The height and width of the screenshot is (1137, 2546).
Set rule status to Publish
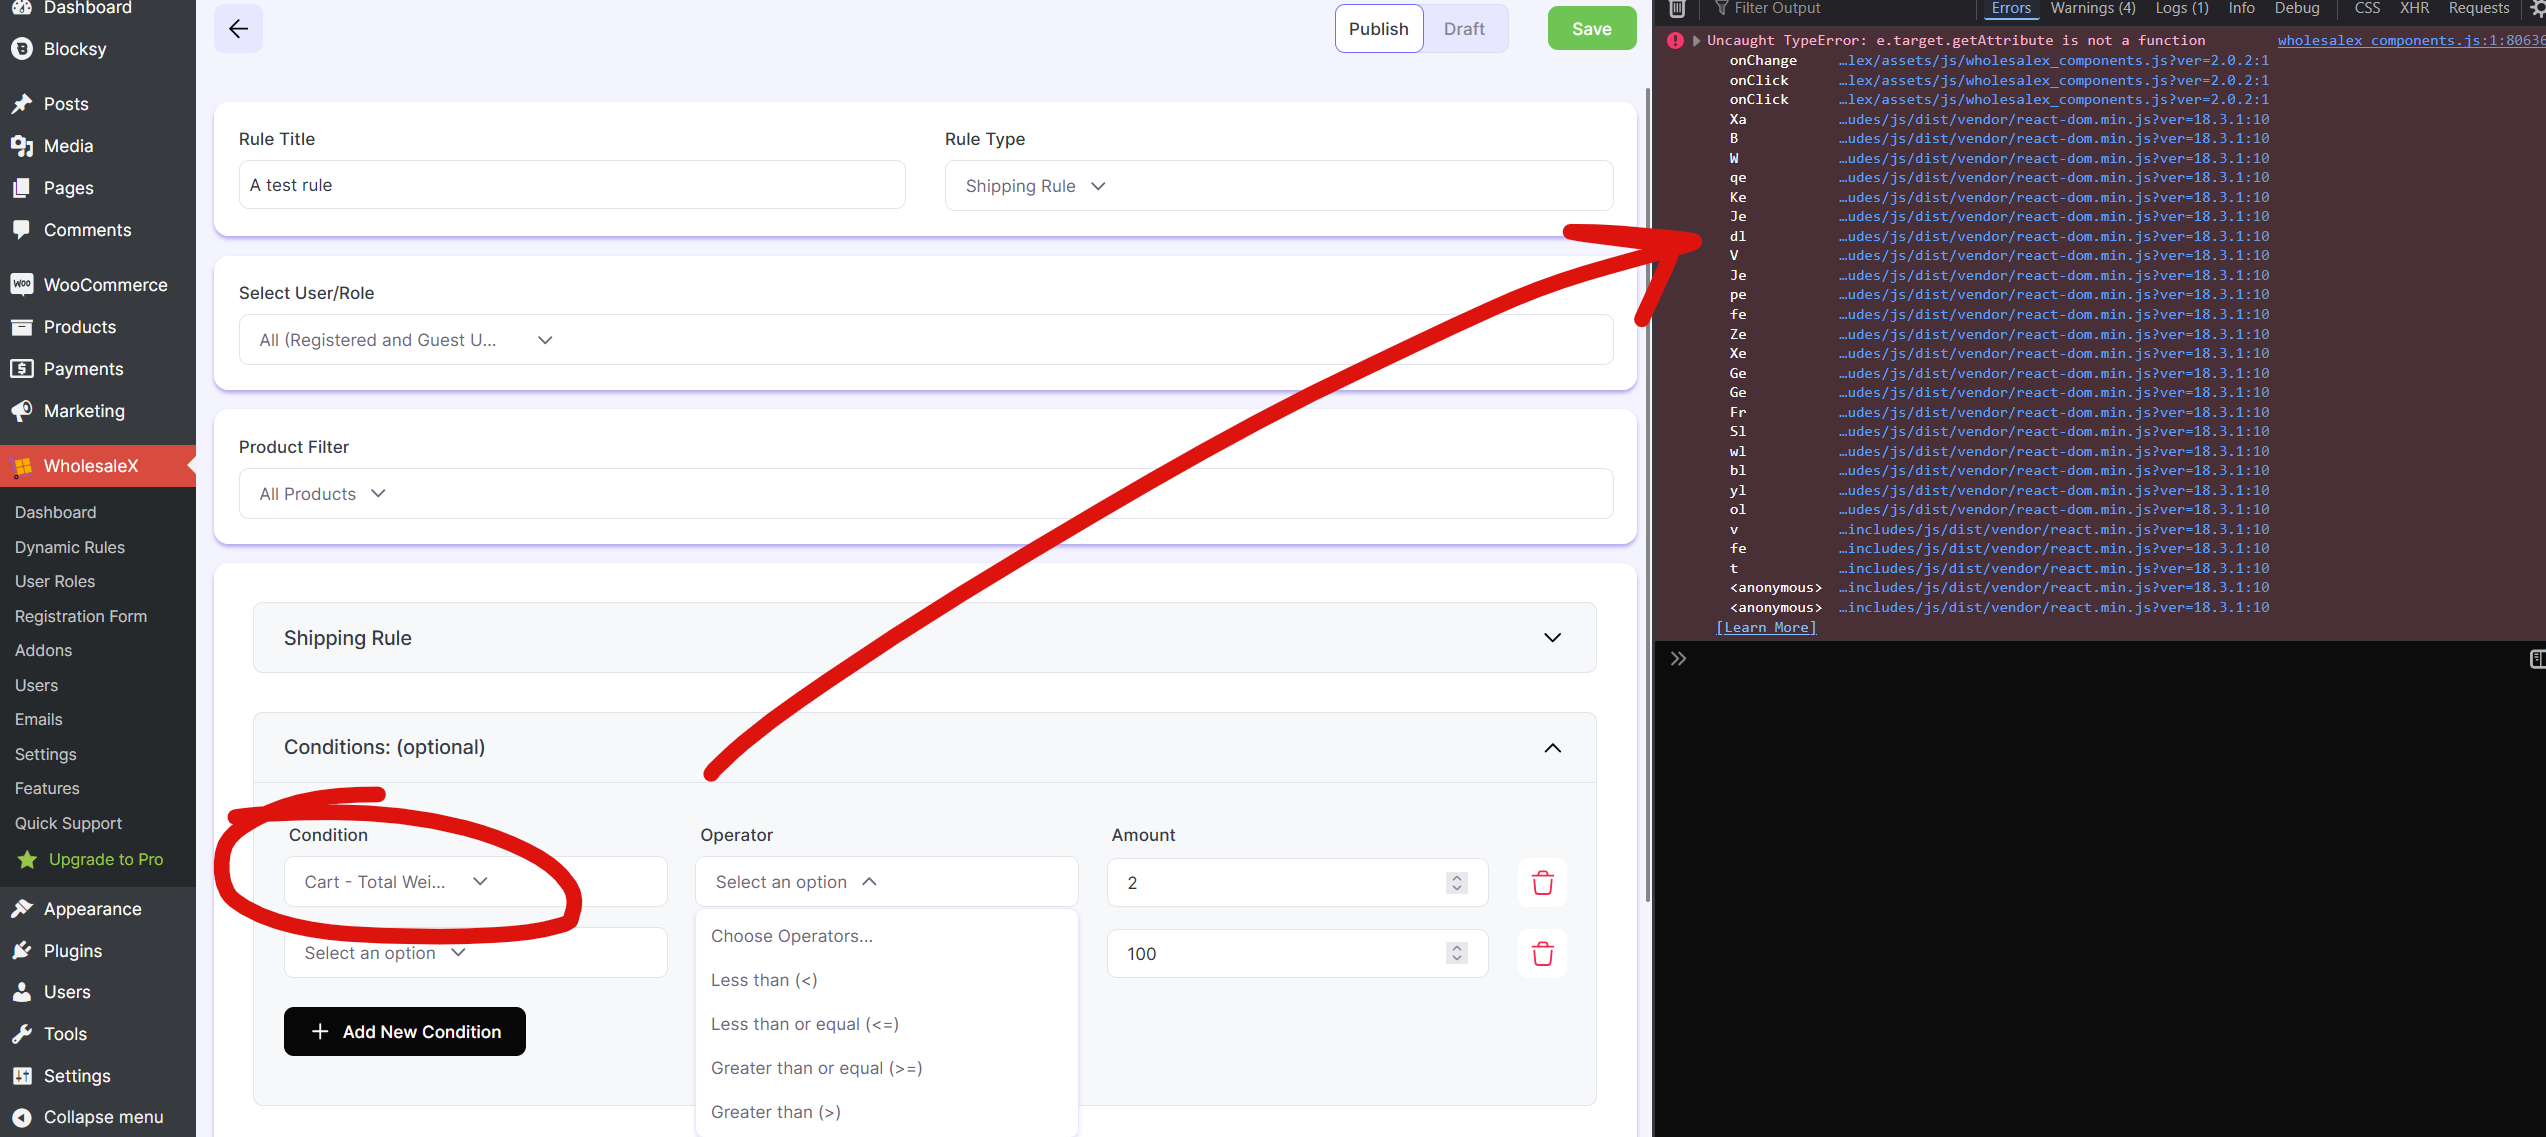tap(1378, 29)
